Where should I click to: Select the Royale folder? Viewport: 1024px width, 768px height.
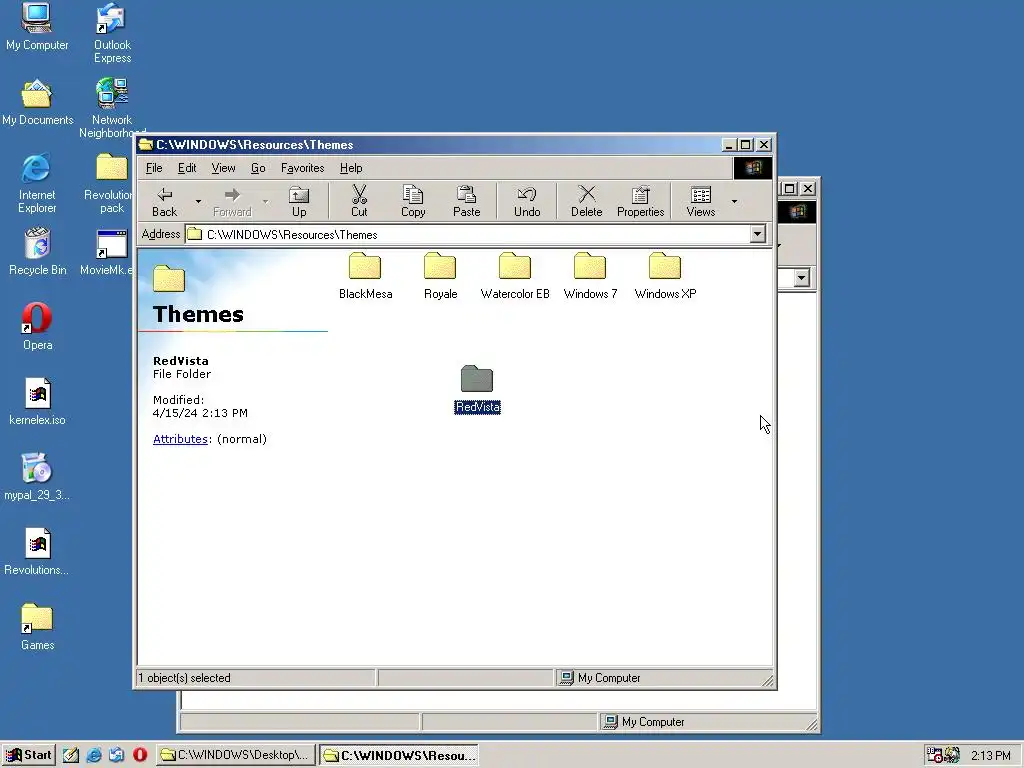440,276
